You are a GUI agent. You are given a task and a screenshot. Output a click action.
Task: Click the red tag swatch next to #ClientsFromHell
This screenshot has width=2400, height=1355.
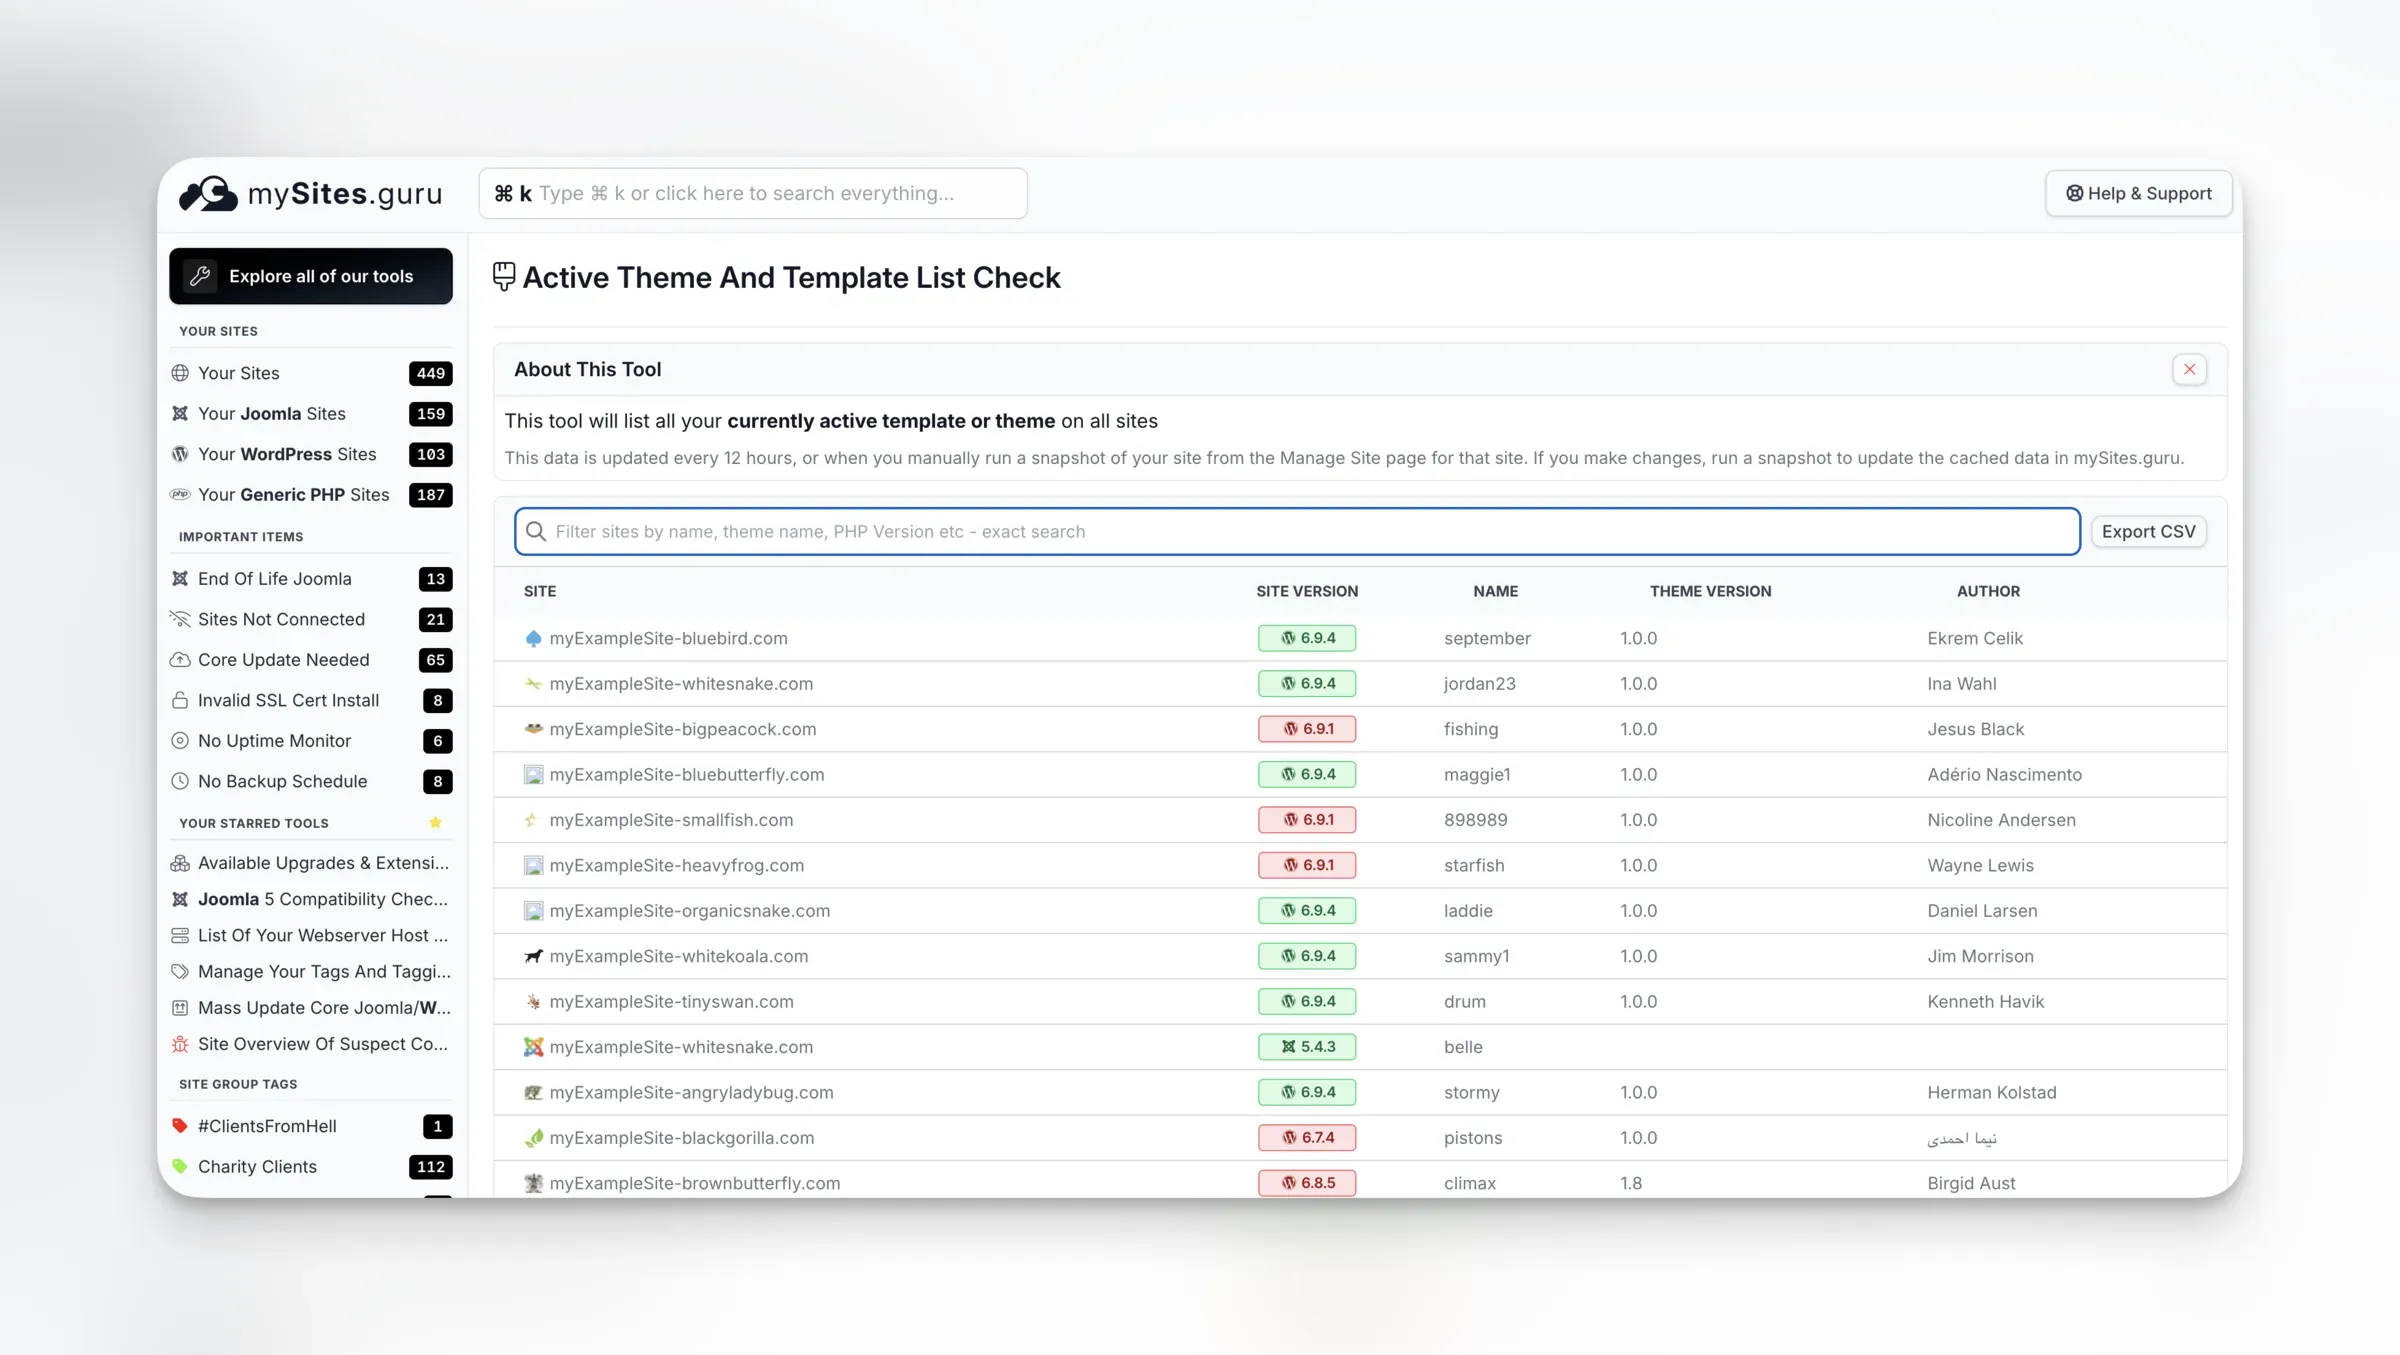pyautogui.click(x=180, y=1125)
